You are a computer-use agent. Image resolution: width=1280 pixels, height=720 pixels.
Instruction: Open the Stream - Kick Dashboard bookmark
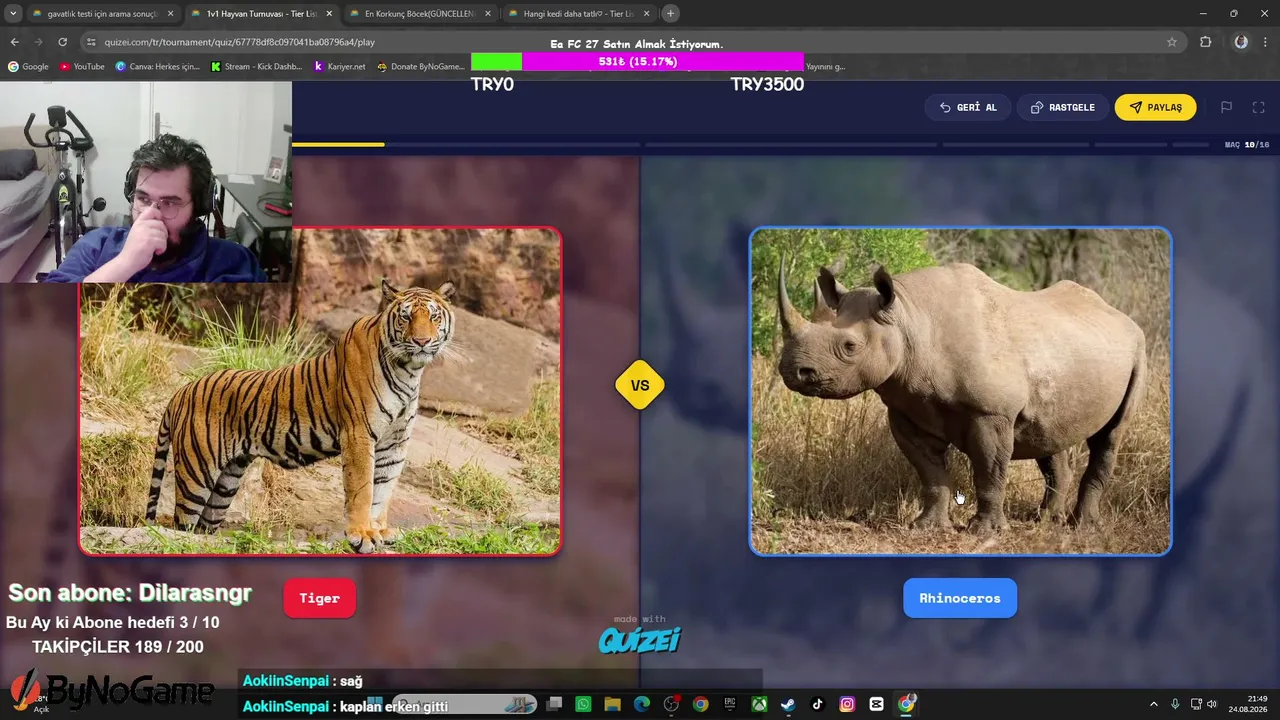tap(256, 67)
